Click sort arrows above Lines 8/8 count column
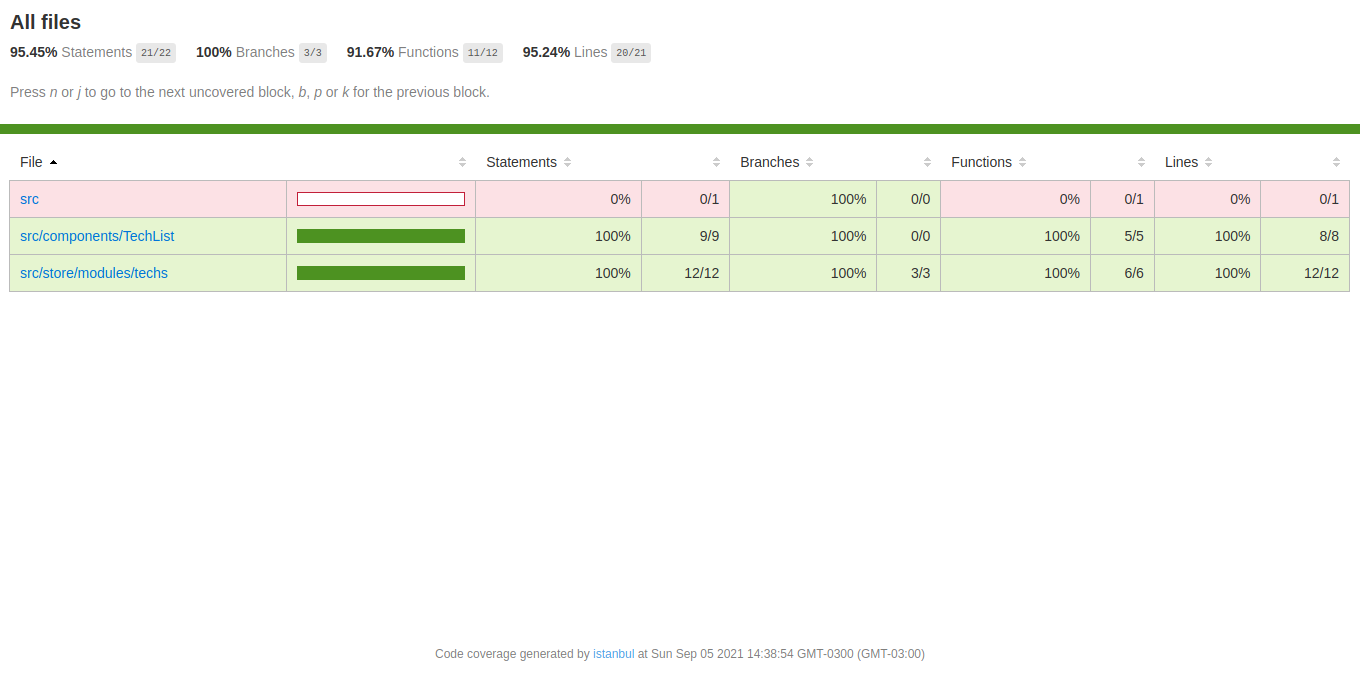1360x675 pixels. [1336, 162]
